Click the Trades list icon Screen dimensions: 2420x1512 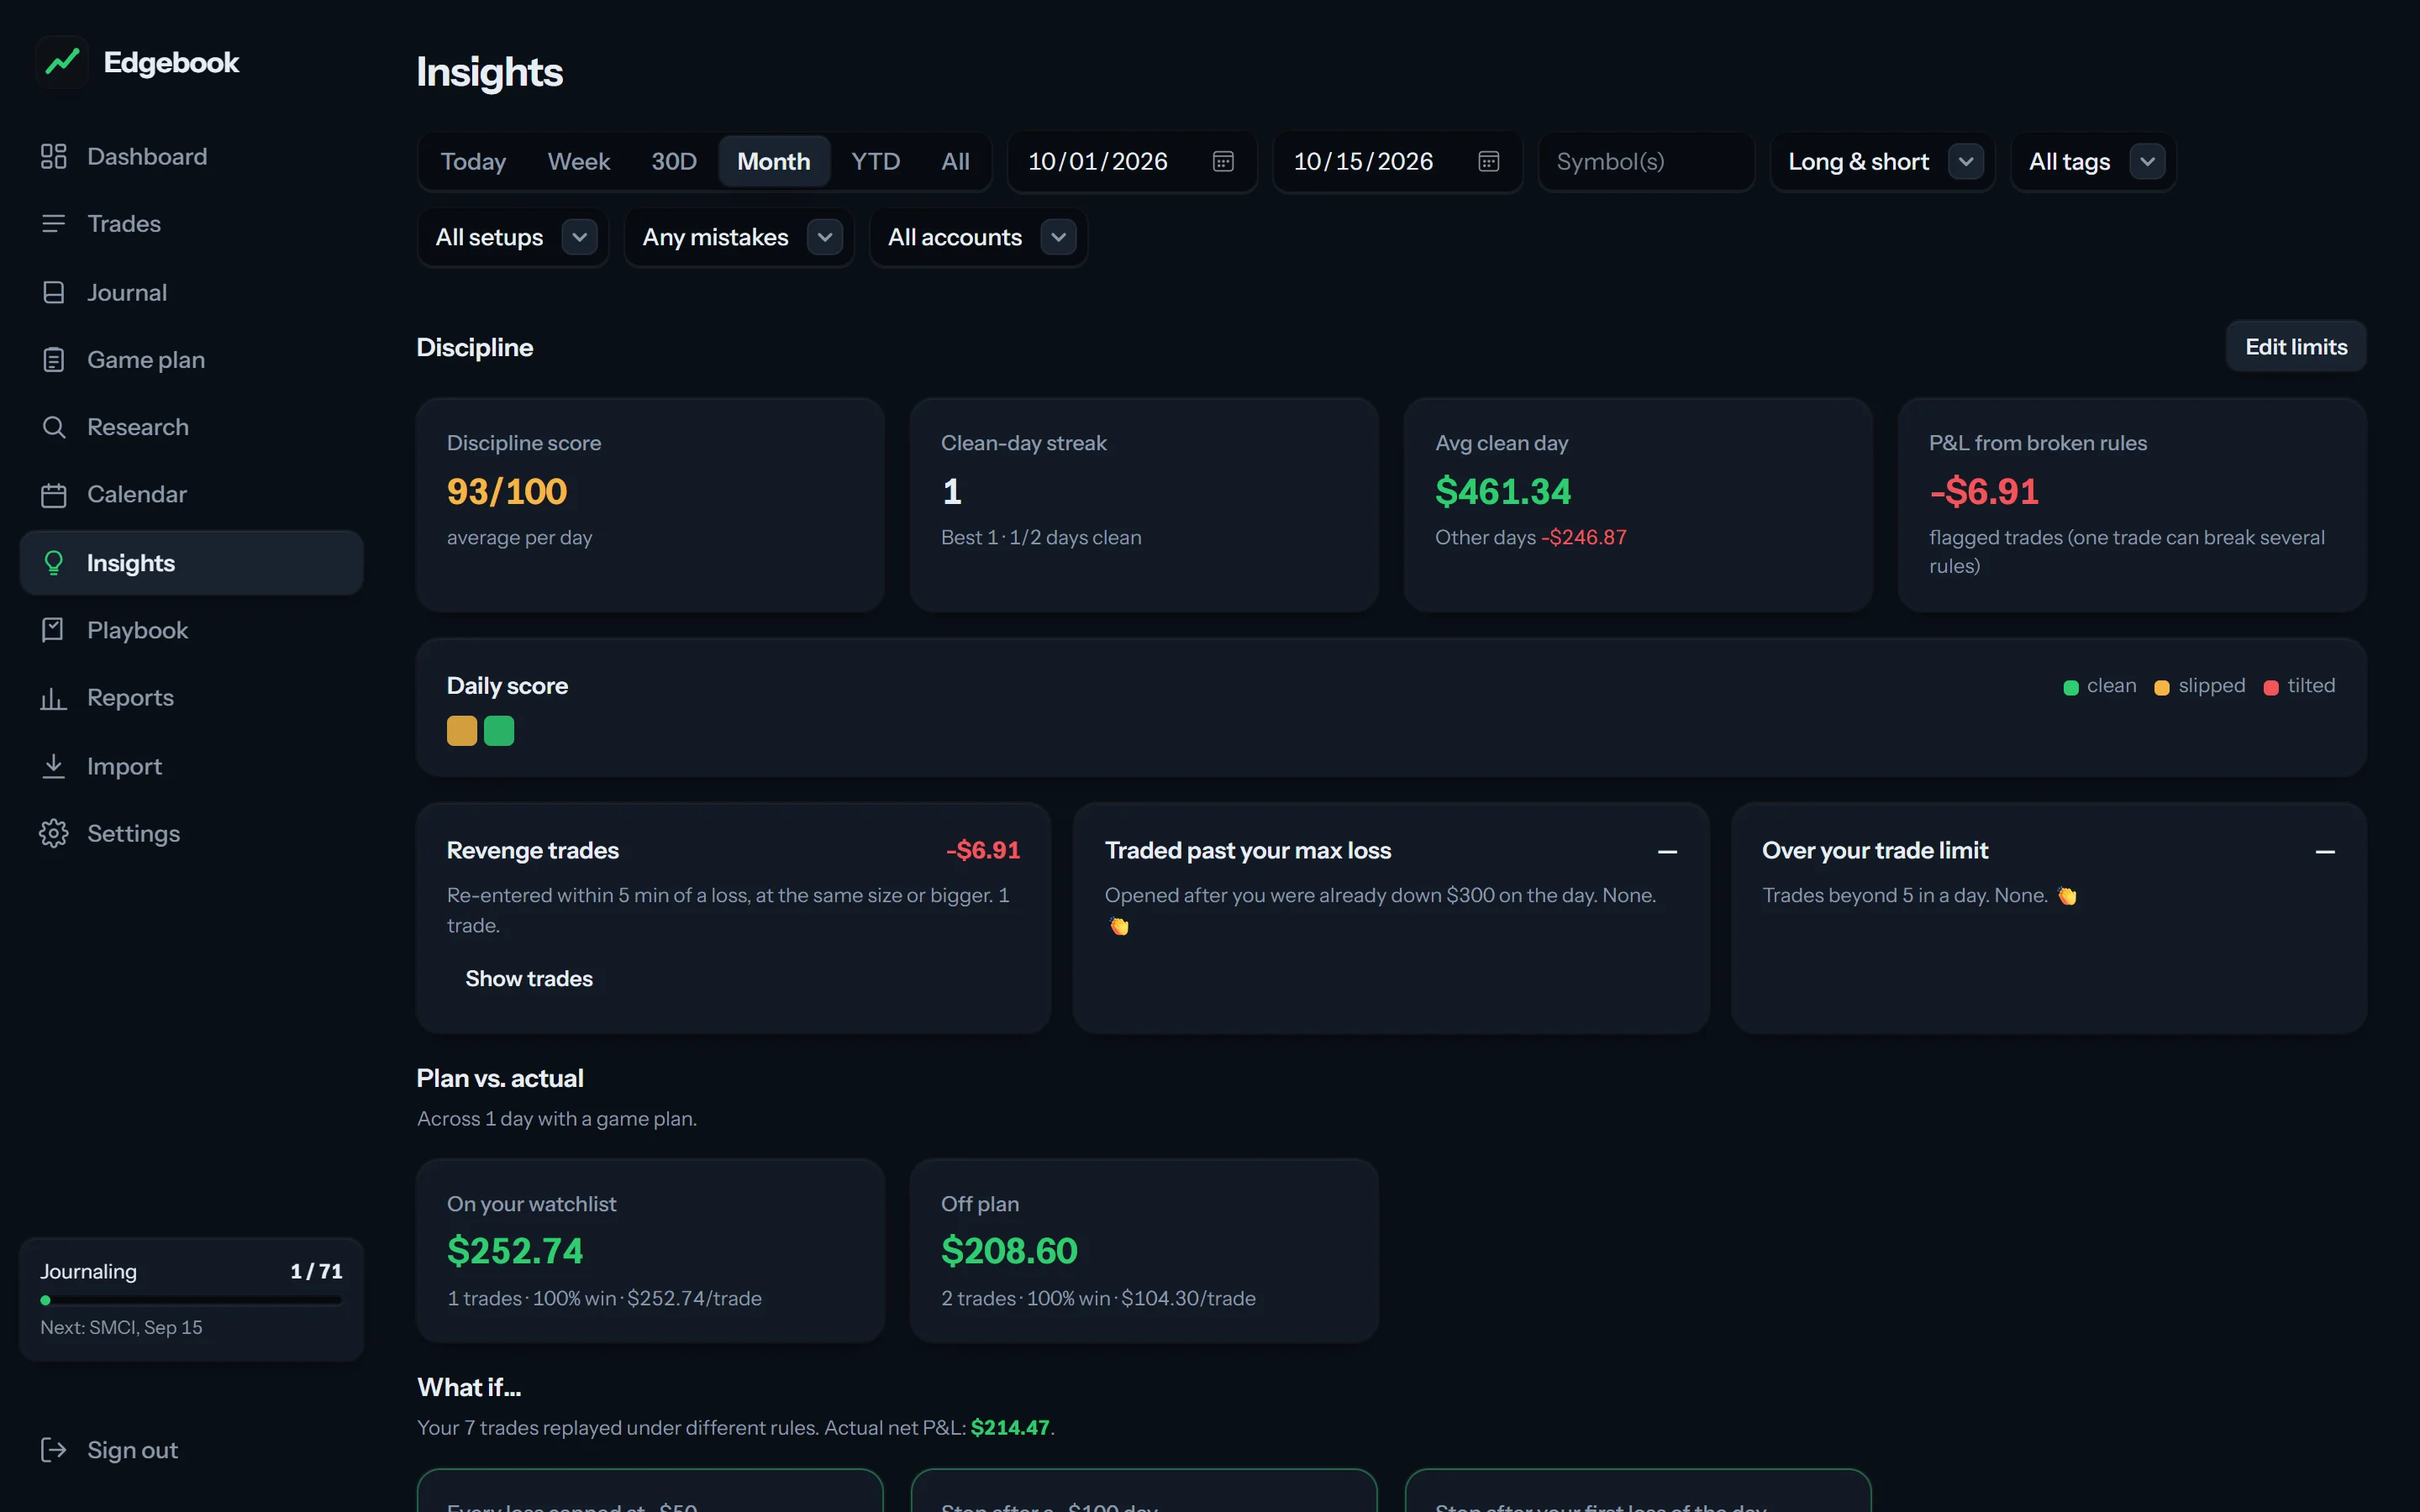click(x=53, y=223)
